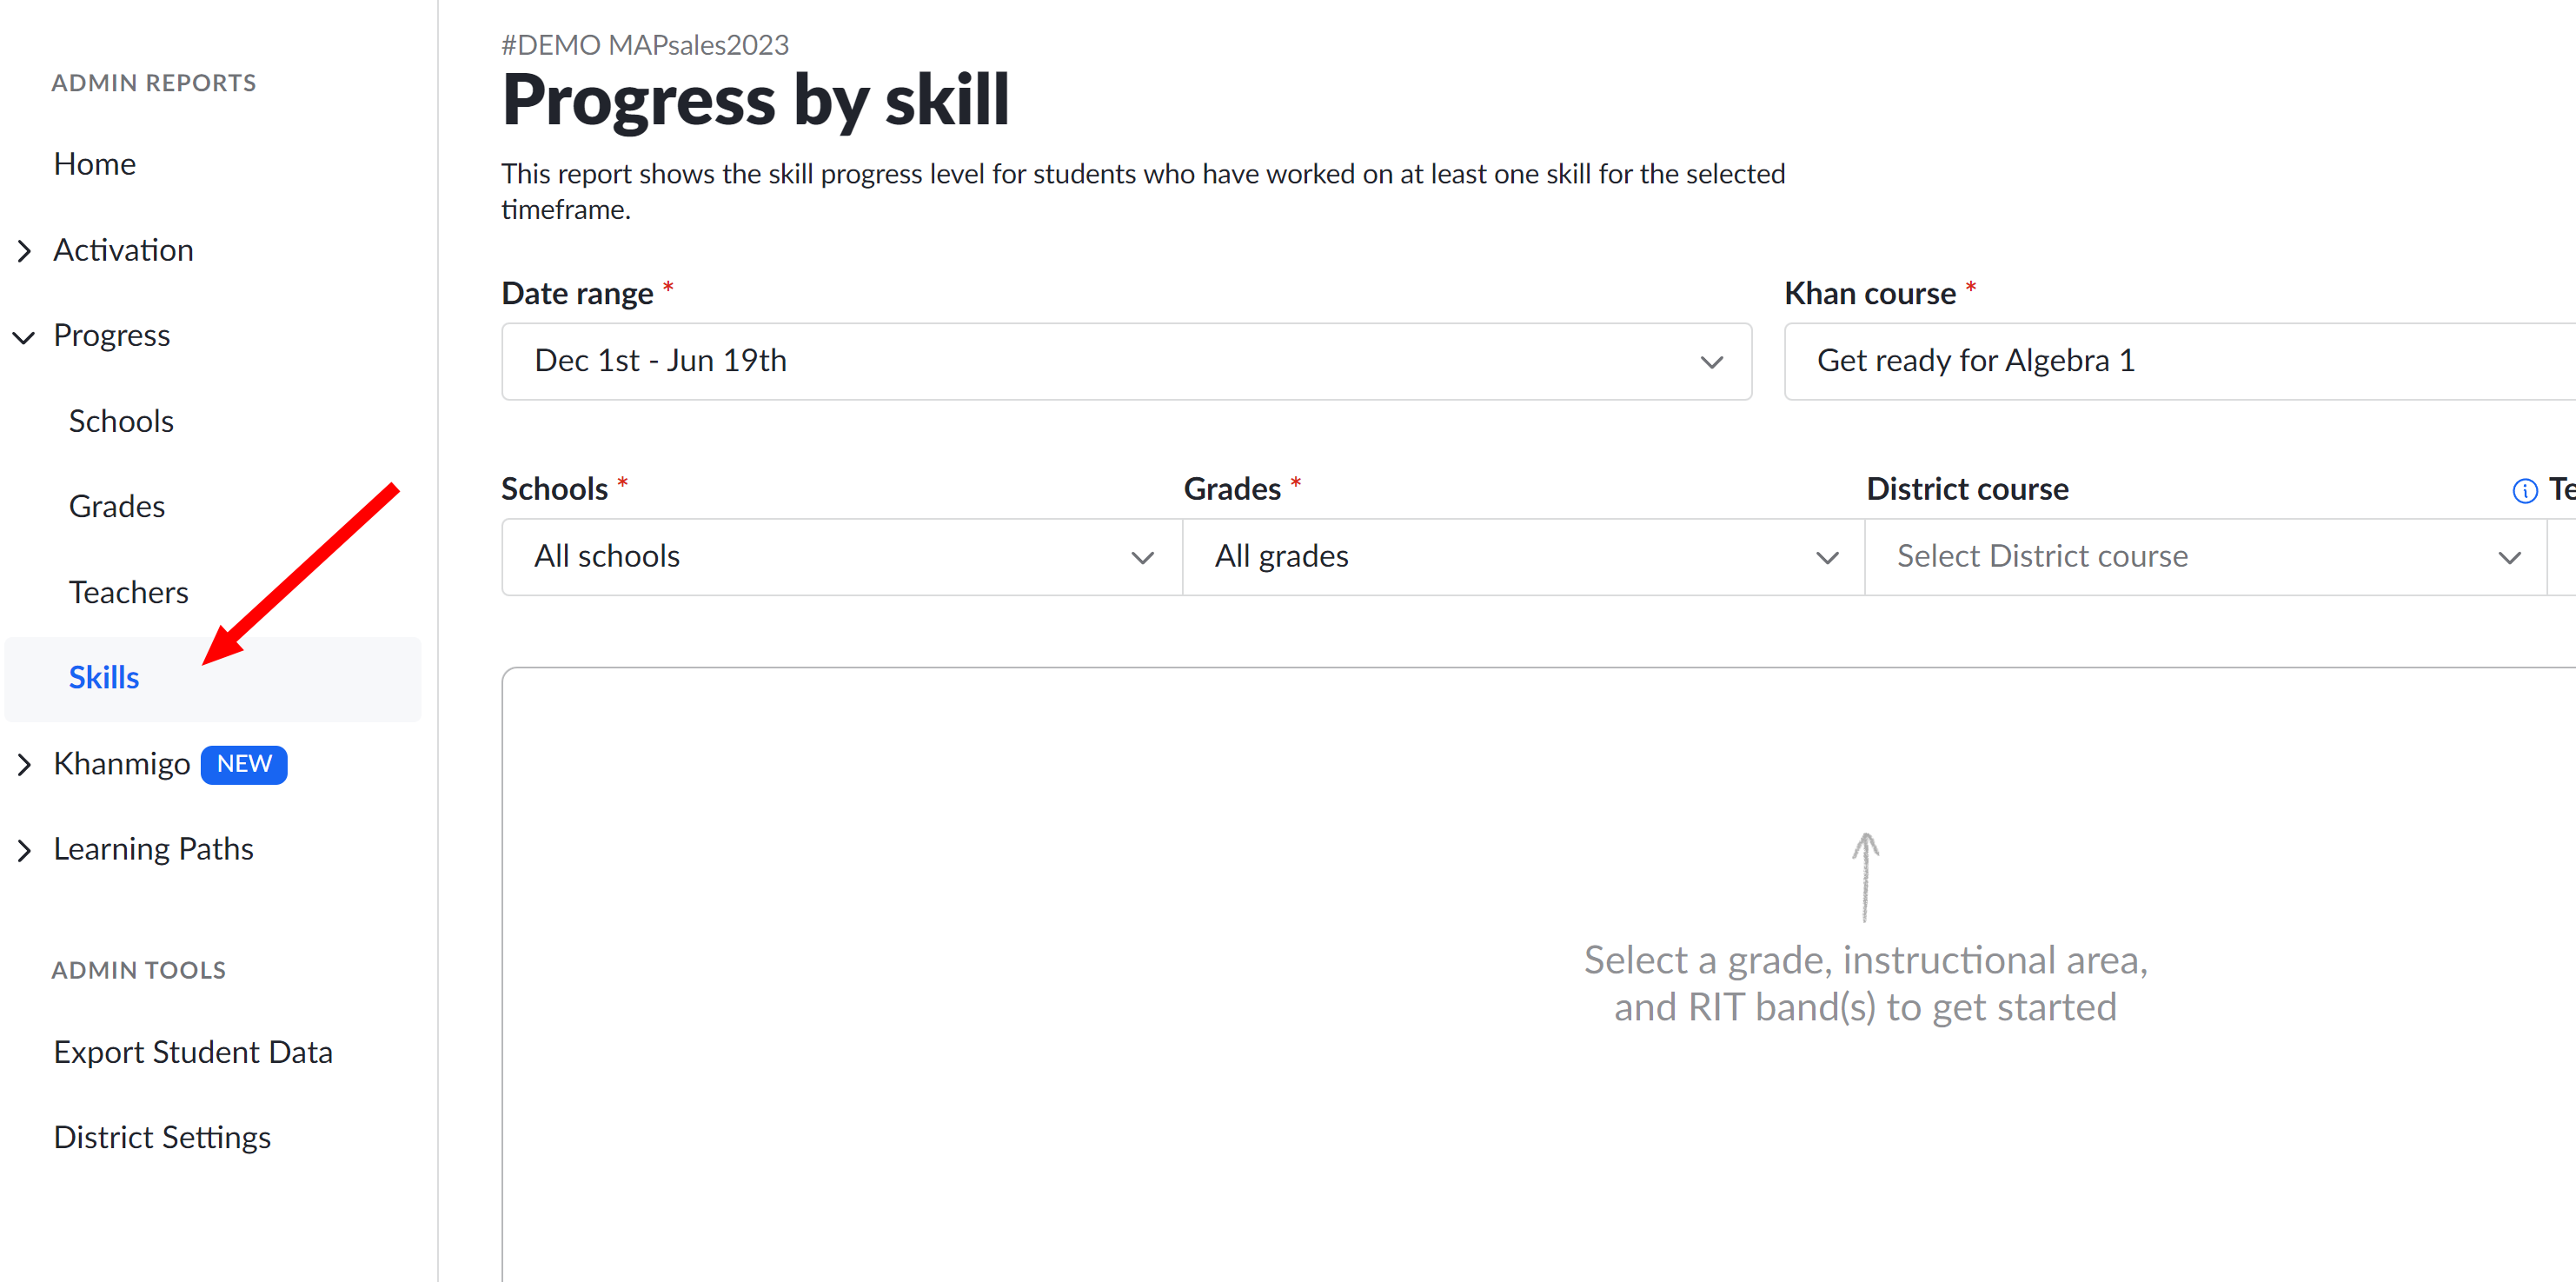Screen dimensions: 2576x1282
Task: Open the Khan course selector
Action: pyautogui.click(x=2180, y=361)
